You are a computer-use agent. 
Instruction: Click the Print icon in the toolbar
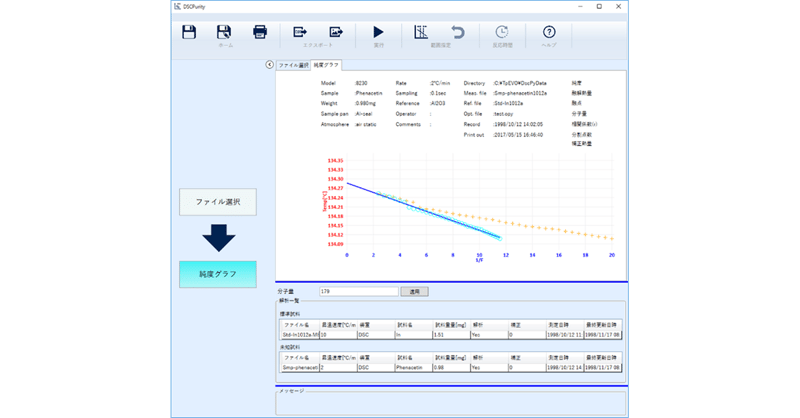point(260,32)
